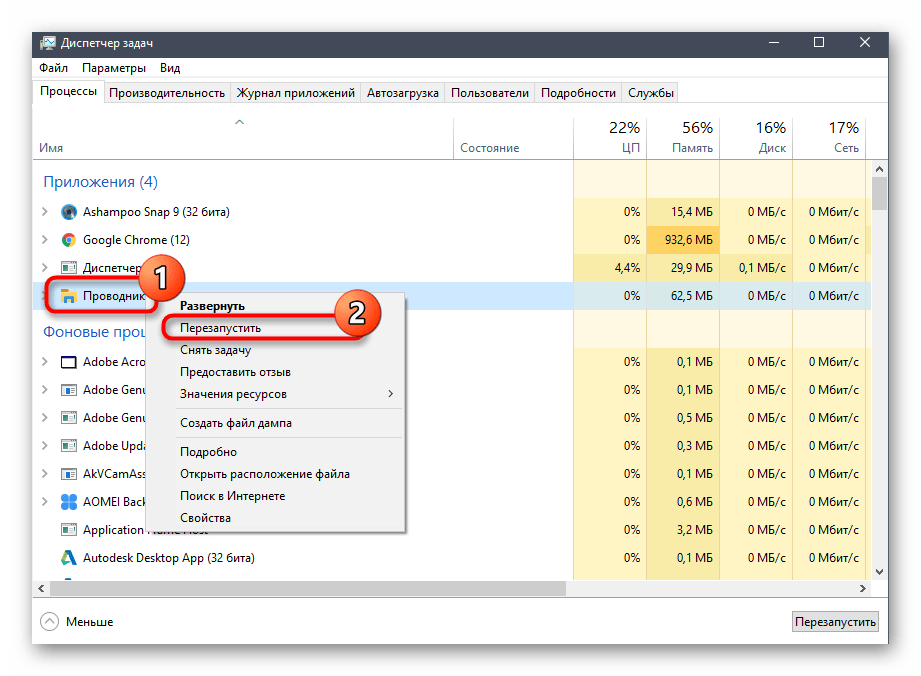Screen dimensions: 921x676
Task: Click the Google Chrome icon in list
Action: click(69, 240)
